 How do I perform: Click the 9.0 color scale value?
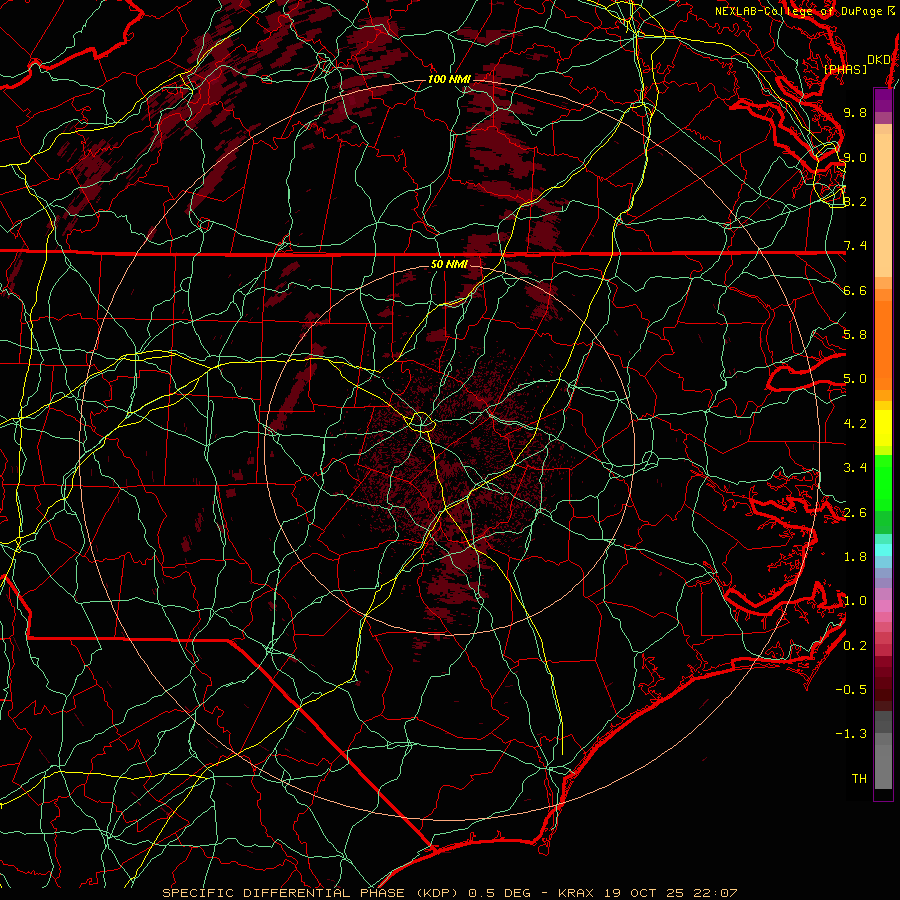(x=855, y=157)
